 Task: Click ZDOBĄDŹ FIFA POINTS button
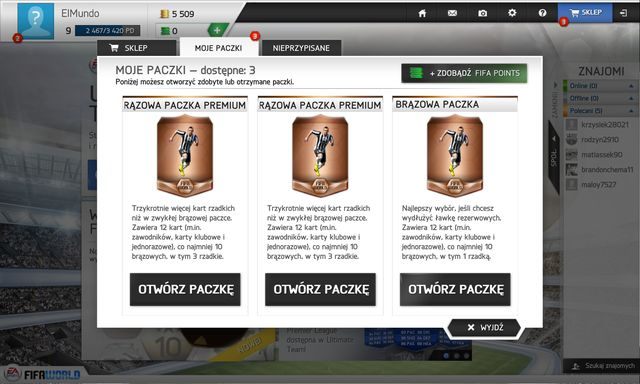[464, 73]
